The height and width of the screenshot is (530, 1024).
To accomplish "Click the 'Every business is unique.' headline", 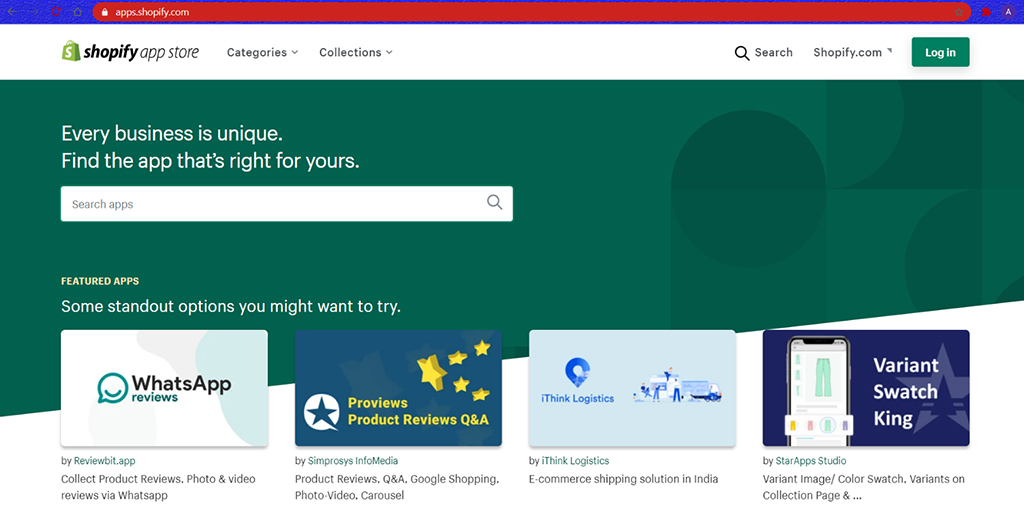I will click(172, 134).
